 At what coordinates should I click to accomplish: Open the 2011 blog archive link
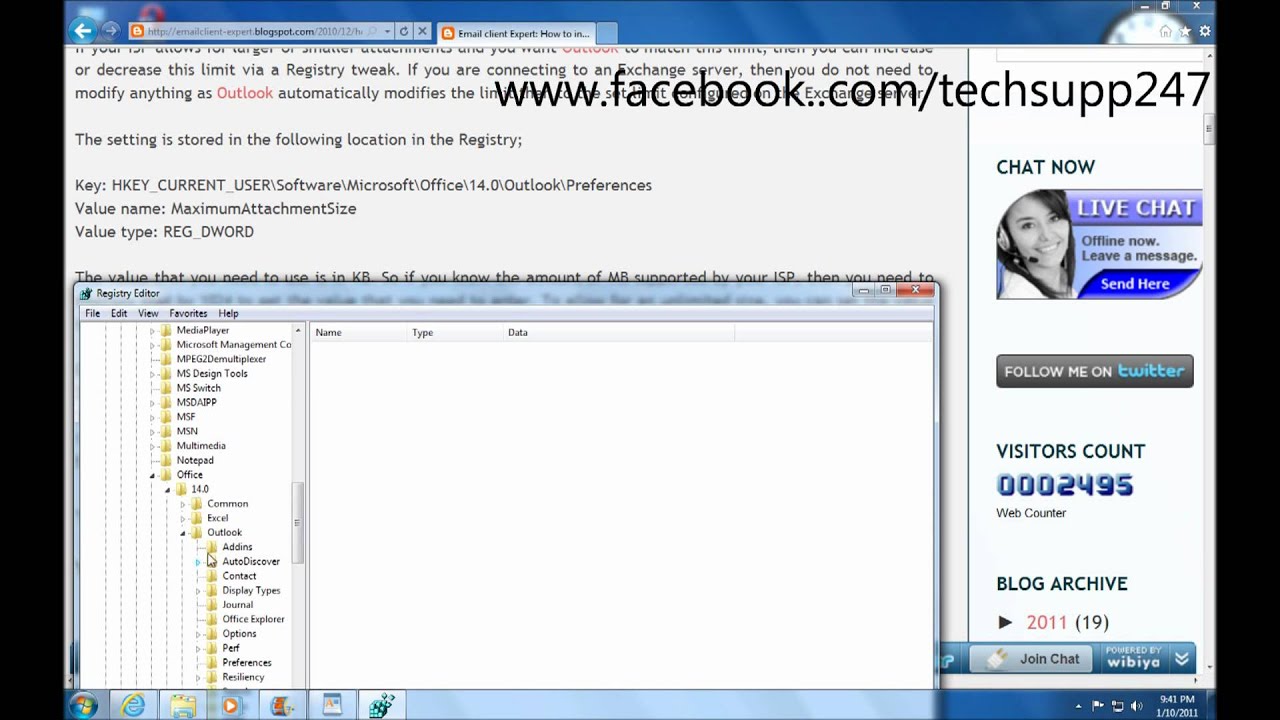tap(1046, 622)
